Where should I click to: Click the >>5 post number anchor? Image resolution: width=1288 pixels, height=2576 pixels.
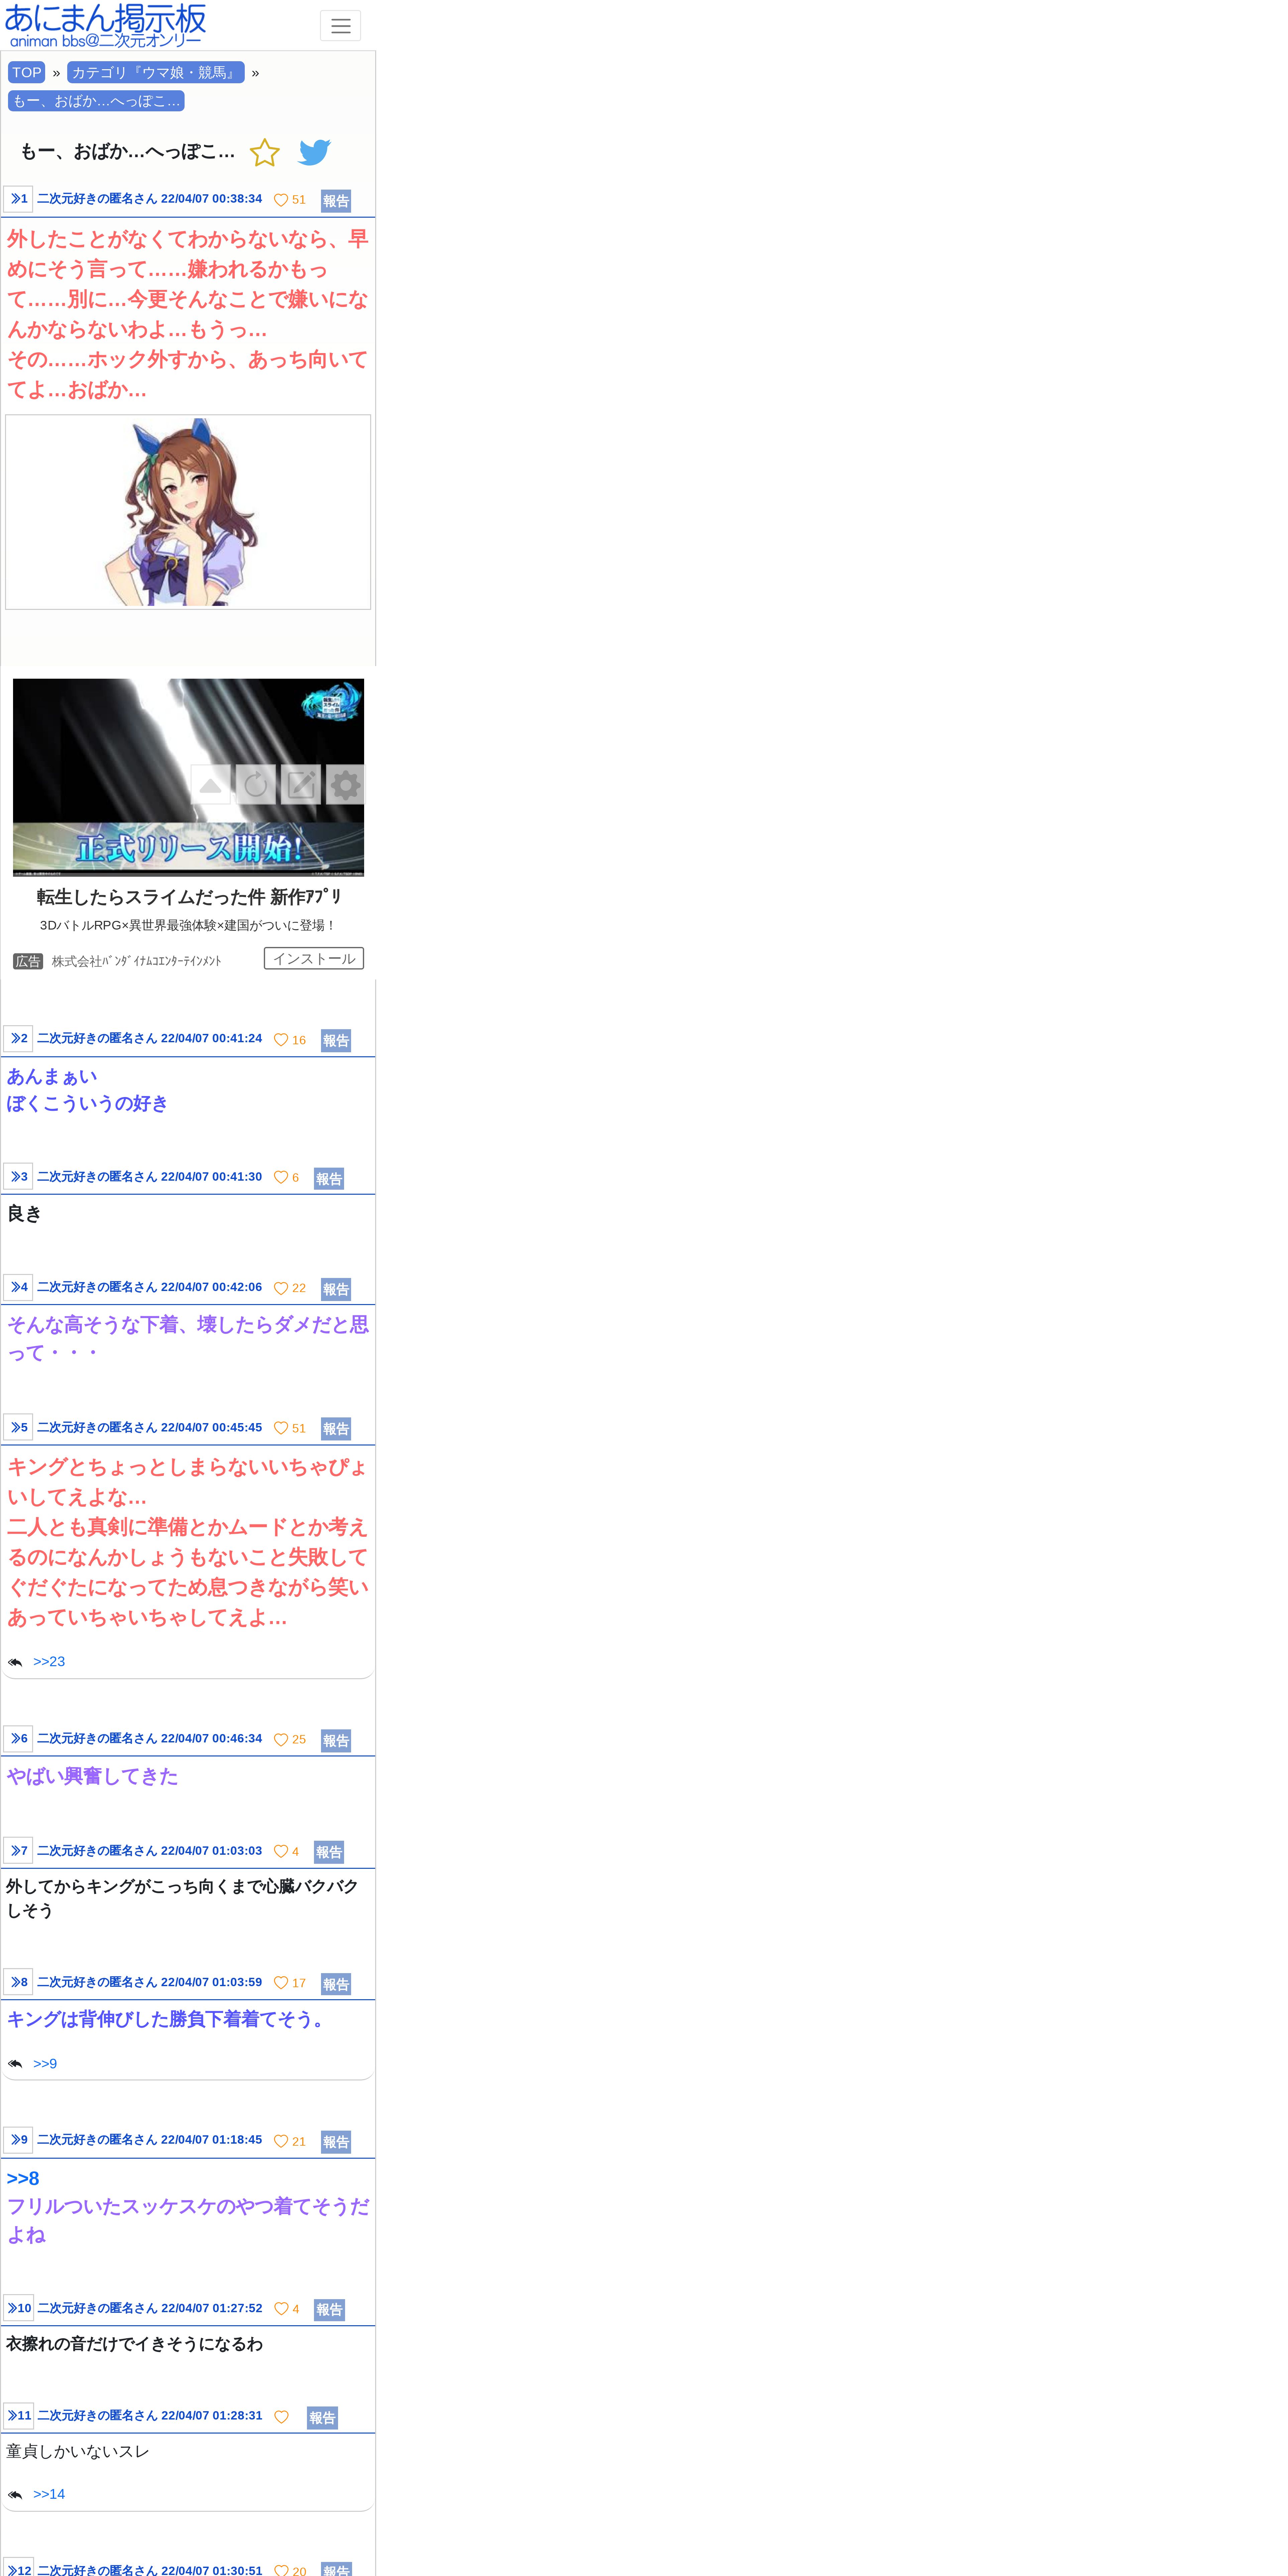[x=18, y=1427]
